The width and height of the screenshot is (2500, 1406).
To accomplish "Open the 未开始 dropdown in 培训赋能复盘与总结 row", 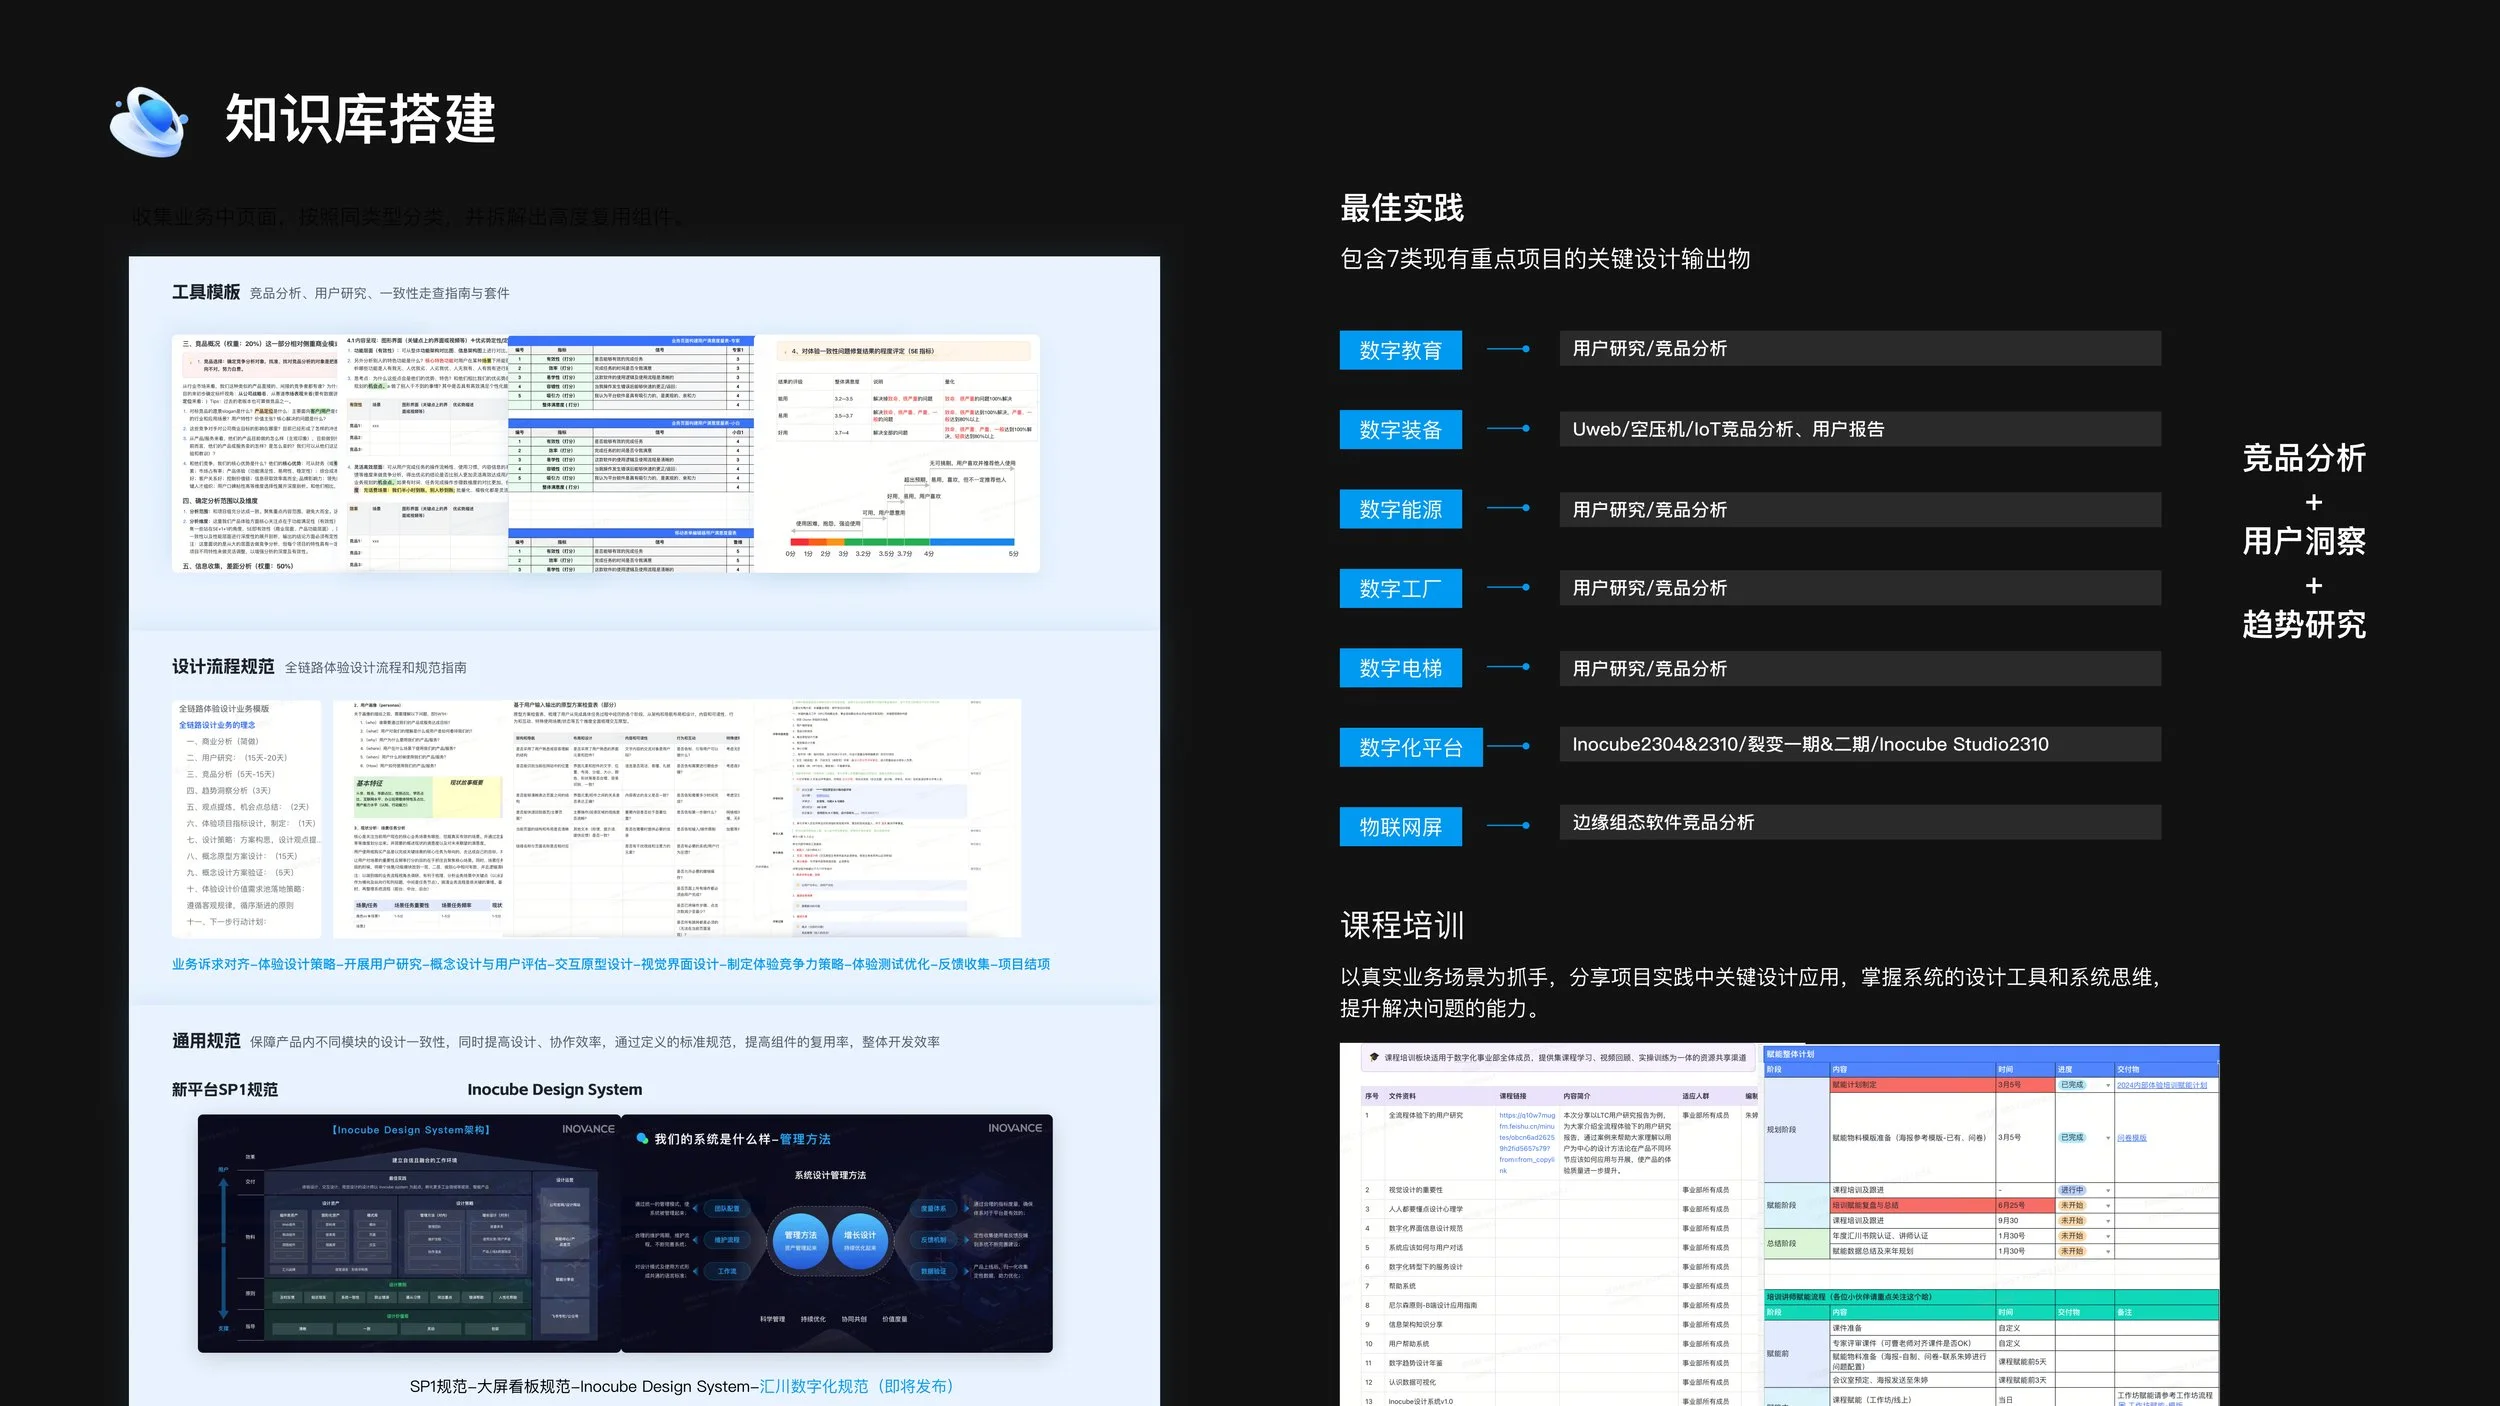I will [x=2108, y=1205].
